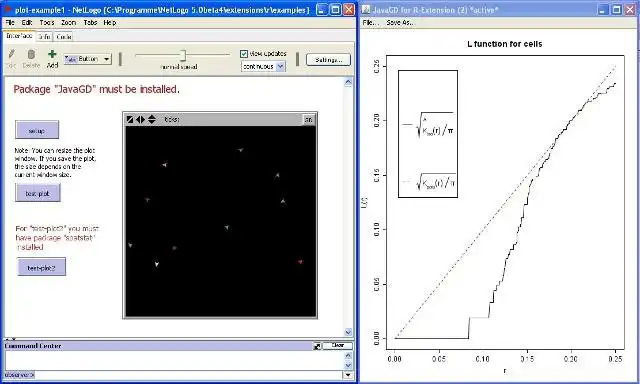Click the 'L function for cells' plot title
The image size is (640, 384).
(504, 44)
